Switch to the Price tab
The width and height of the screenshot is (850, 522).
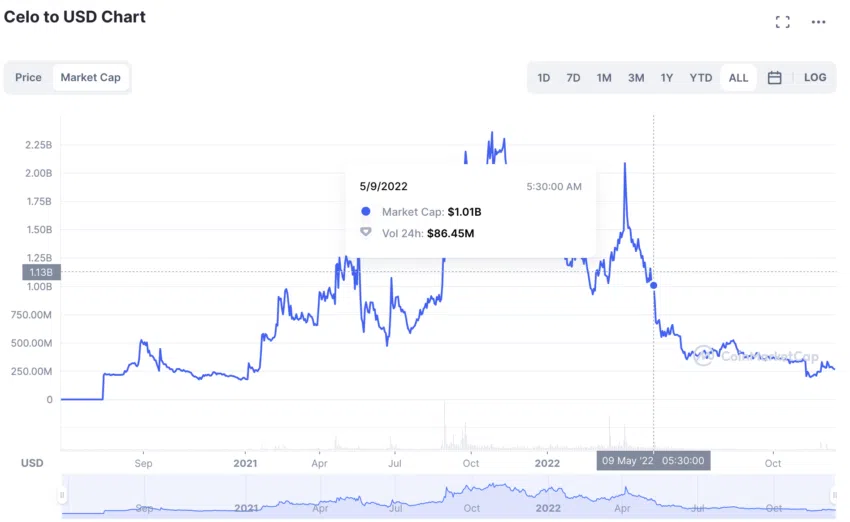(28, 78)
